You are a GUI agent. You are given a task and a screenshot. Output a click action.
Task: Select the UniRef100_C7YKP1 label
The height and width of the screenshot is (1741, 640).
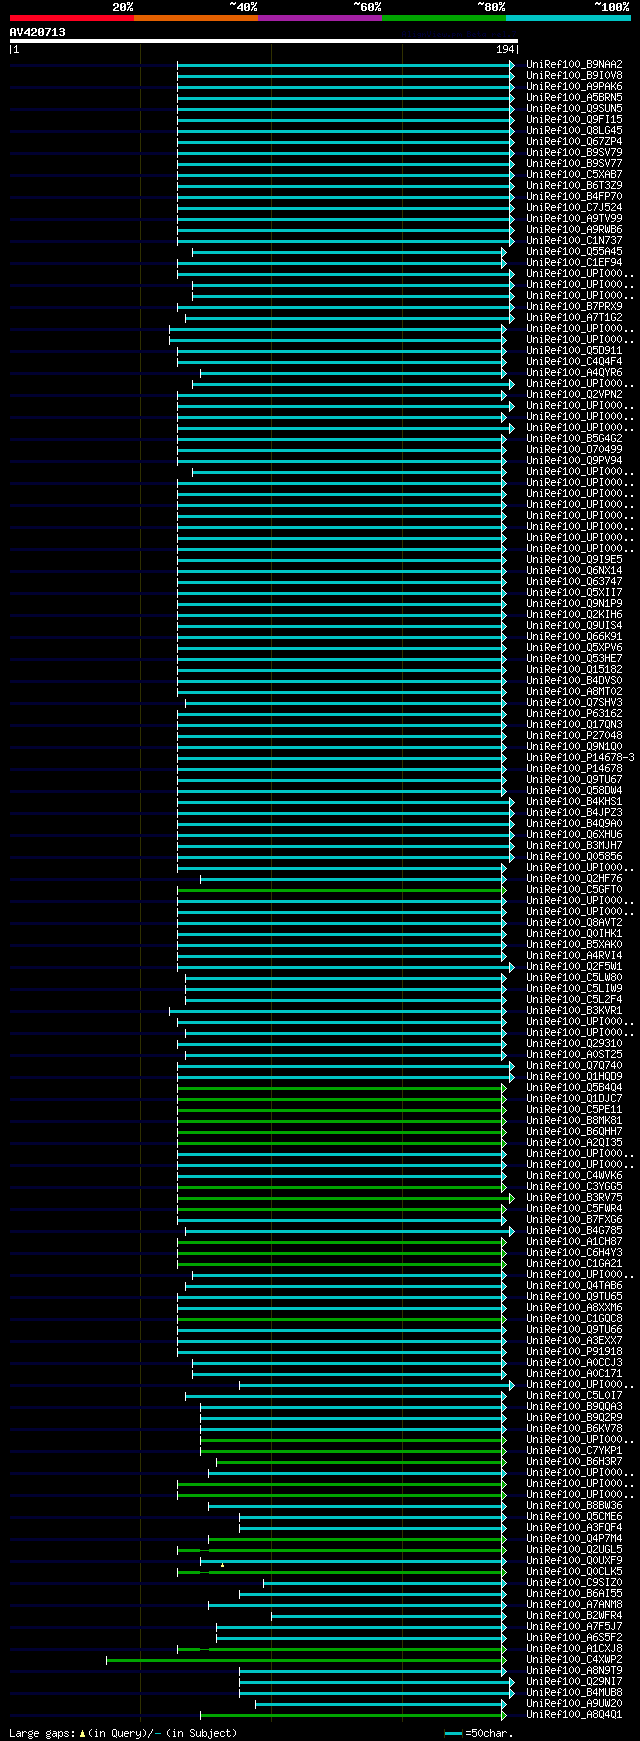pos(574,1450)
